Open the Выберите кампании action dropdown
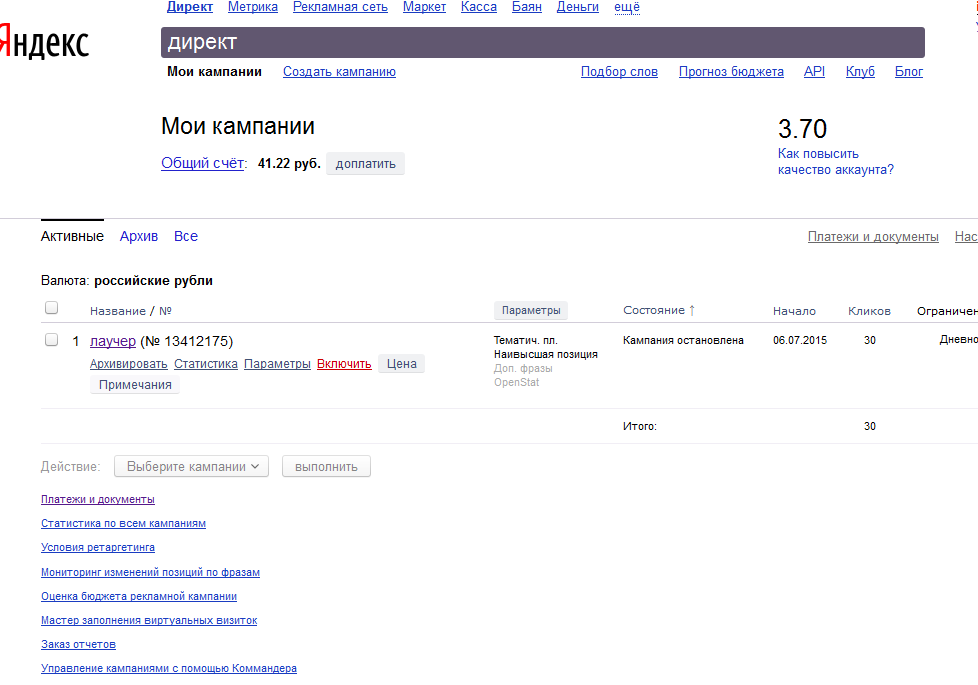 (191, 467)
